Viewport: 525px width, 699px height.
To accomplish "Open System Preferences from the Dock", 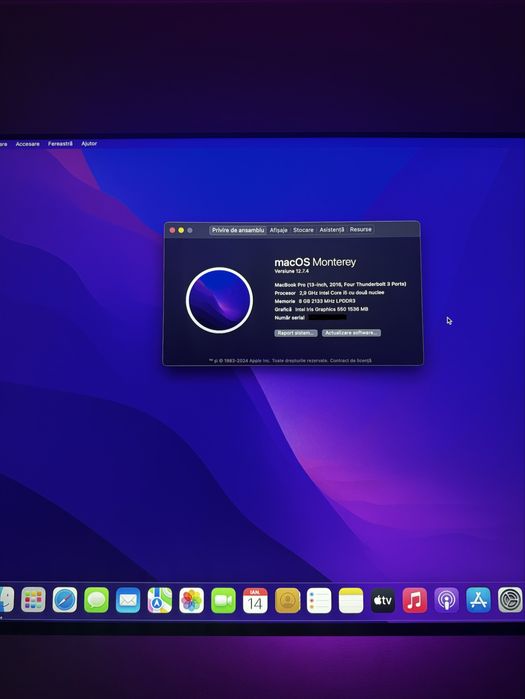I will click(x=510, y=600).
